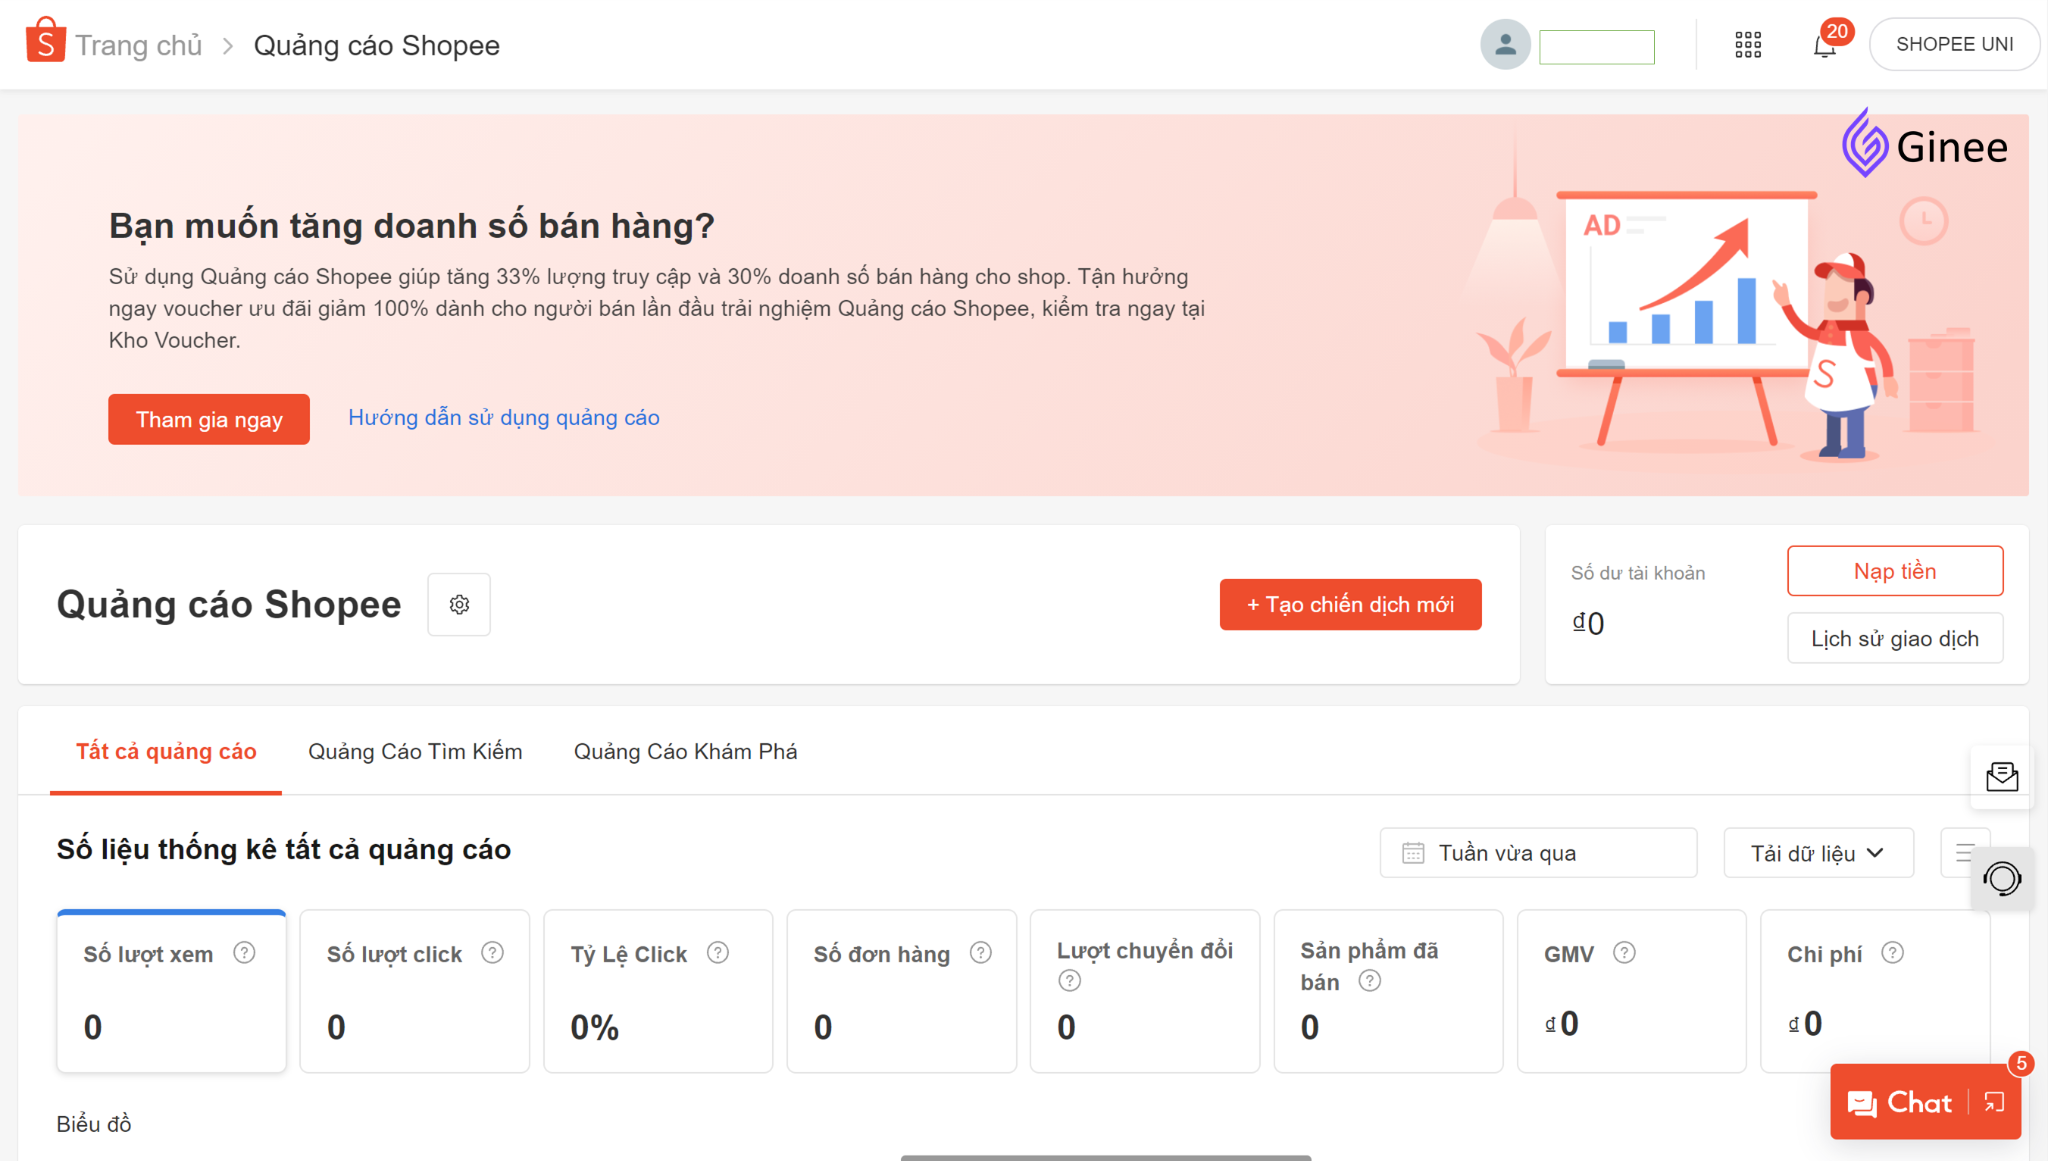Select the Lượt chuyển đổi metric card
2048x1161 pixels.
(1145, 991)
